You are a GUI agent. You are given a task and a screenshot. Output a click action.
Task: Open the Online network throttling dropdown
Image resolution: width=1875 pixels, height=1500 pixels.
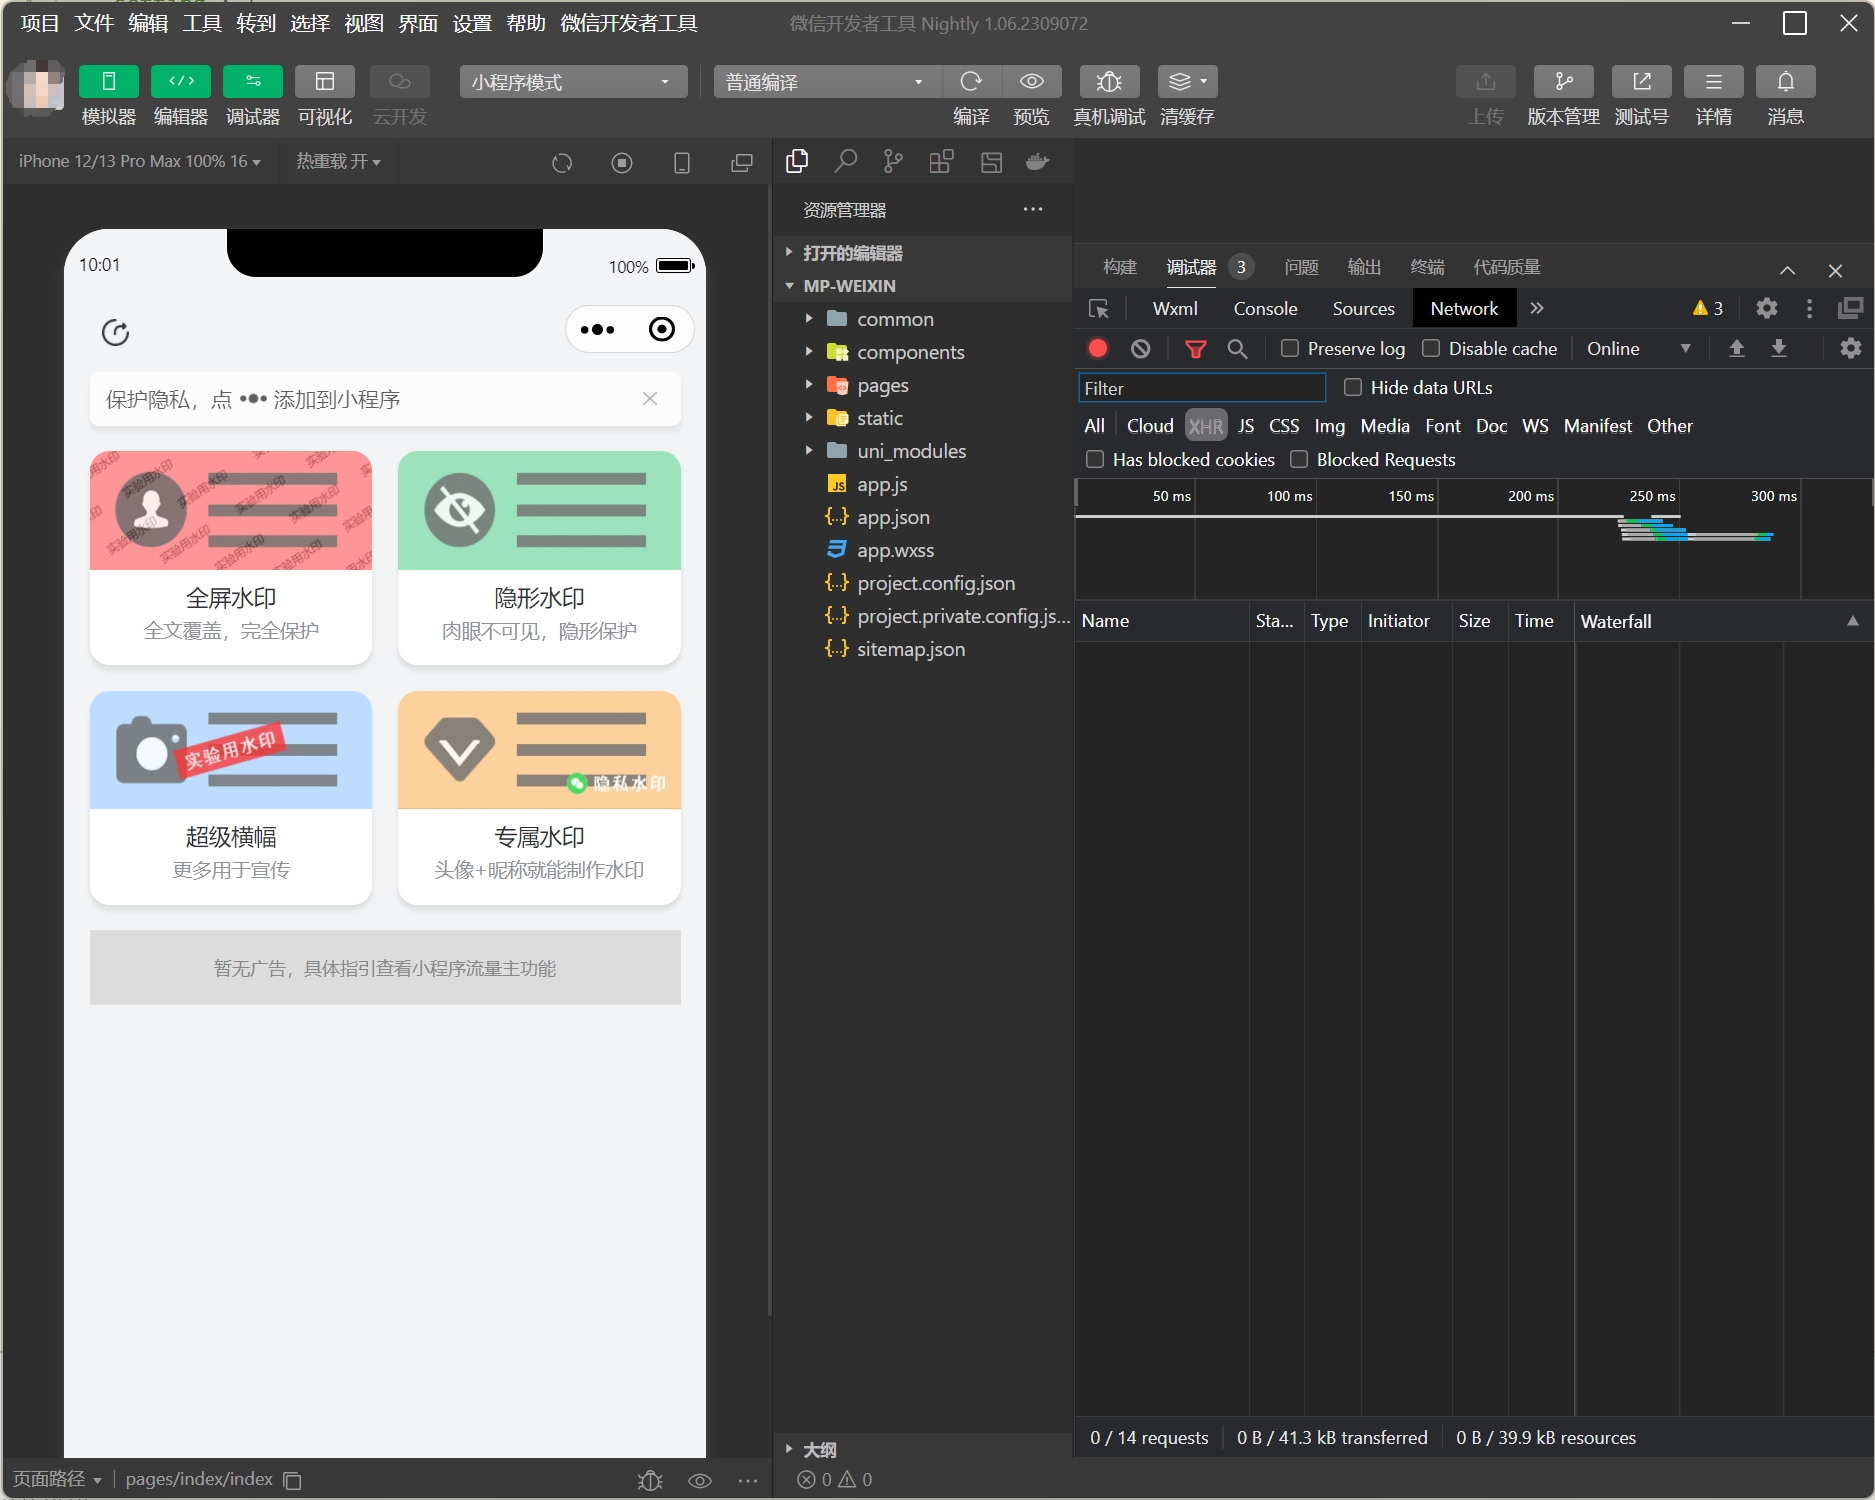[x=1639, y=348]
